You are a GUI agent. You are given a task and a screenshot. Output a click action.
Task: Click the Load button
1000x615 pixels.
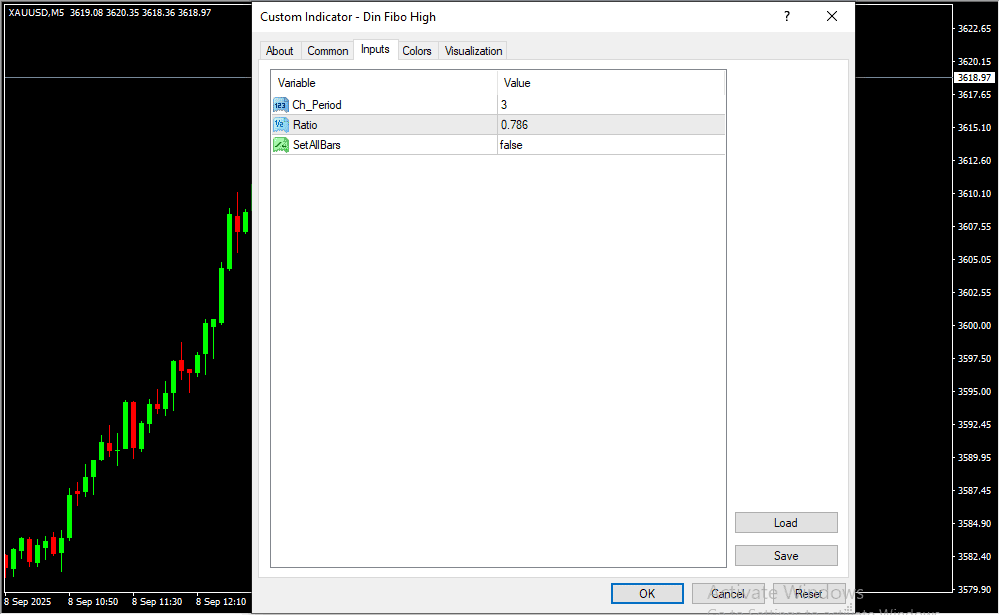pyautogui.click(x=786, y=523)
